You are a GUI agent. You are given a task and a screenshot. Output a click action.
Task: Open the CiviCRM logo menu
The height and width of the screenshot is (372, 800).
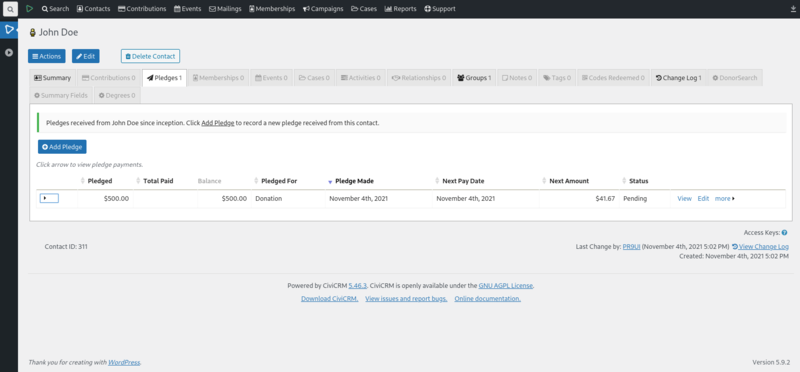point(30,9)
